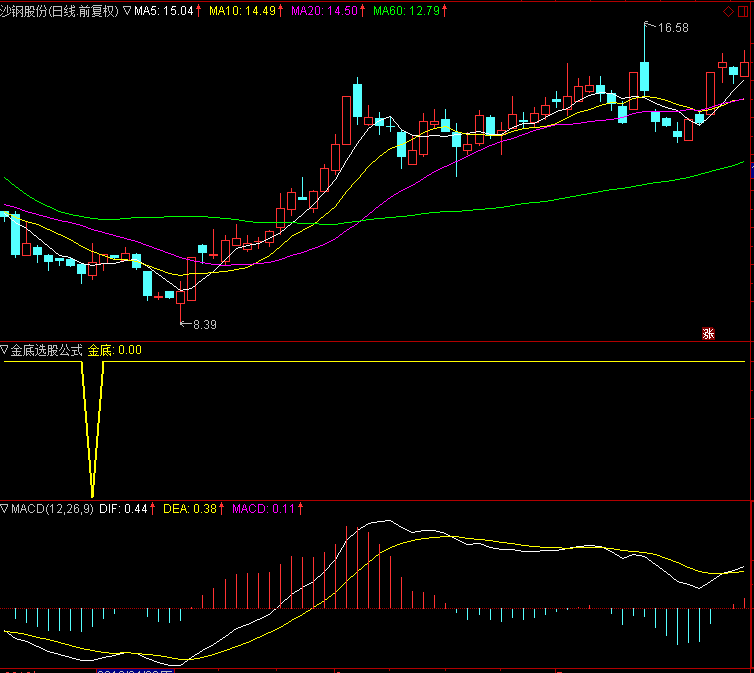Screen dimensions: 754x673
Task: Click the red split-panel layout icon
Action: coord(744,11)
